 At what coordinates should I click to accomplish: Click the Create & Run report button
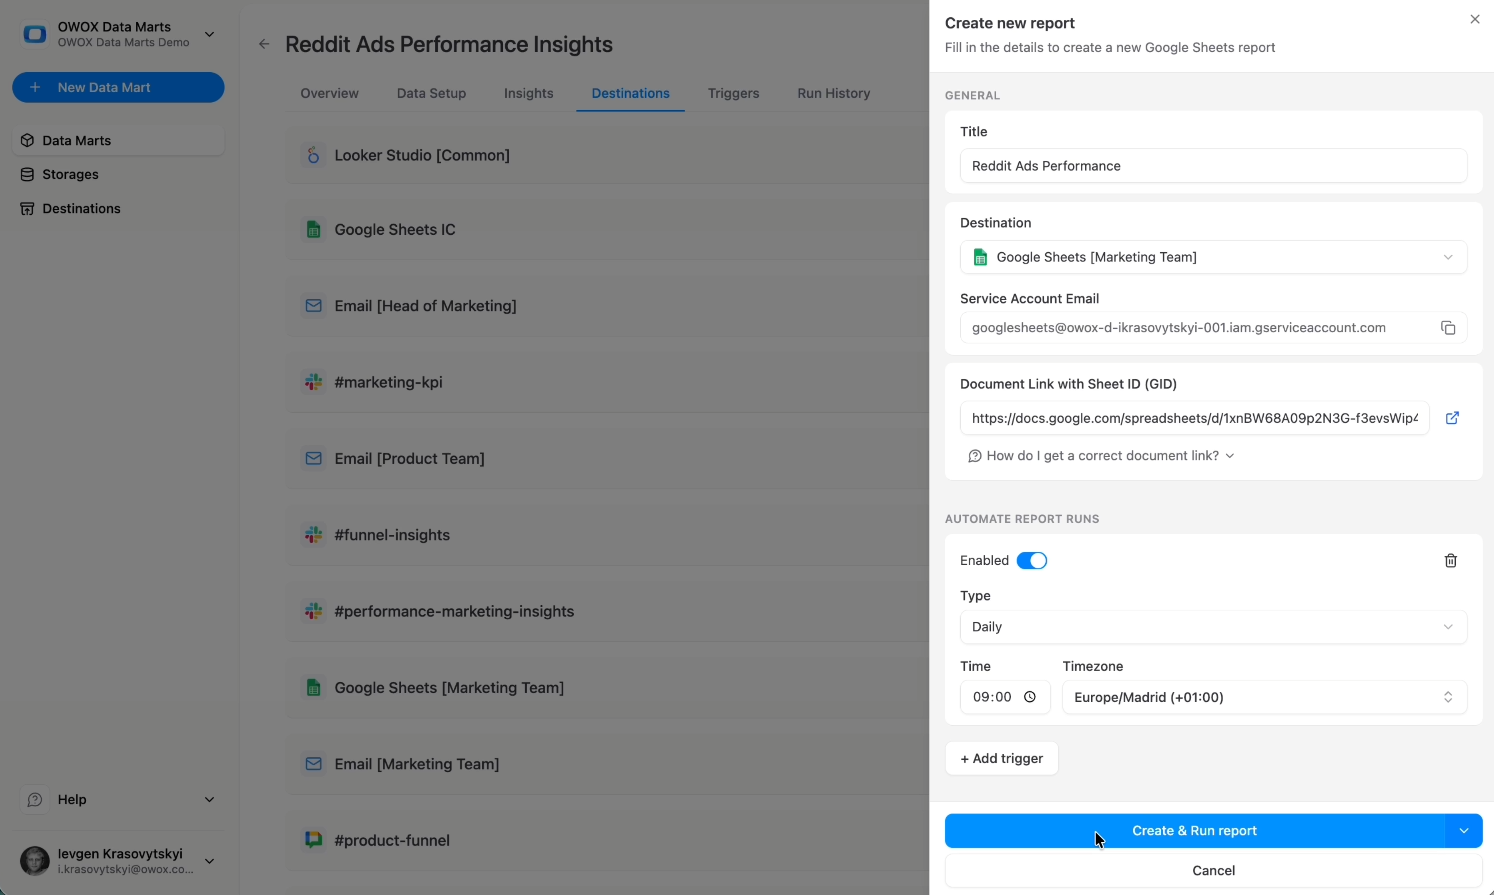pyautogui.click(x=1195, y=830)
